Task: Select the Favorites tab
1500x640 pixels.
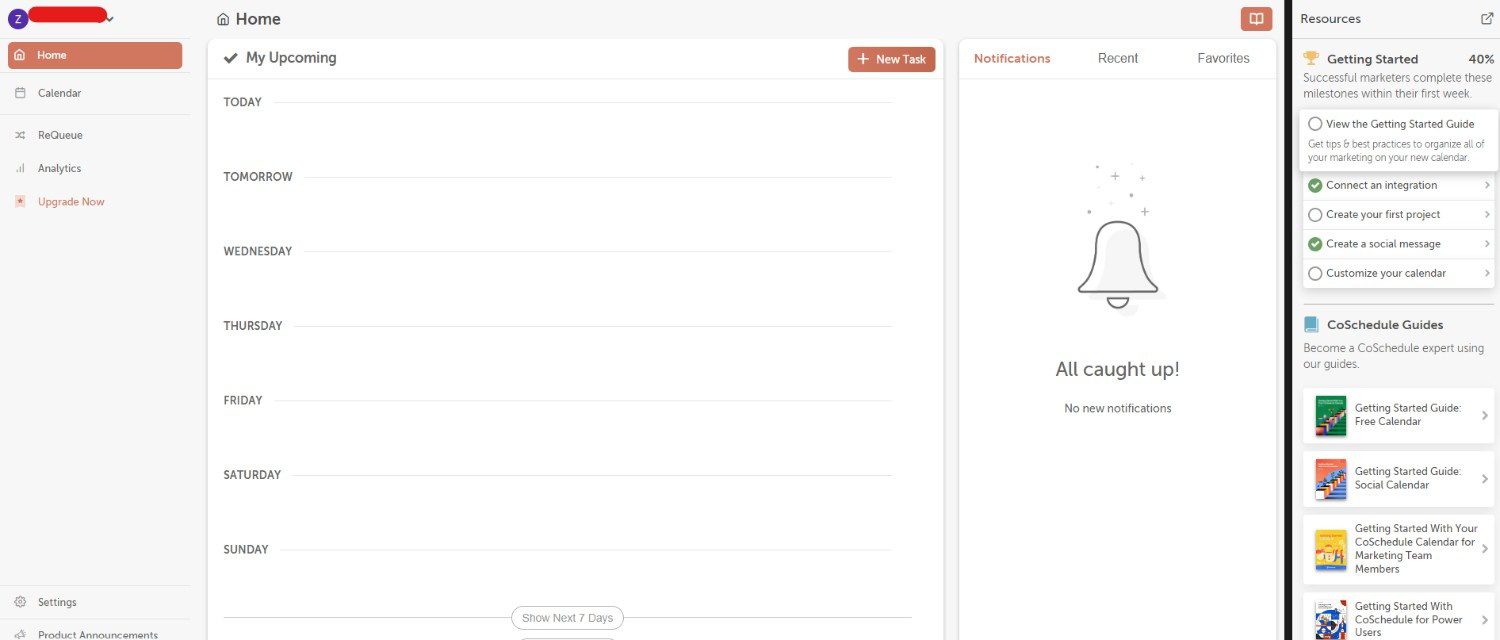Action: tap(1223, 57)
